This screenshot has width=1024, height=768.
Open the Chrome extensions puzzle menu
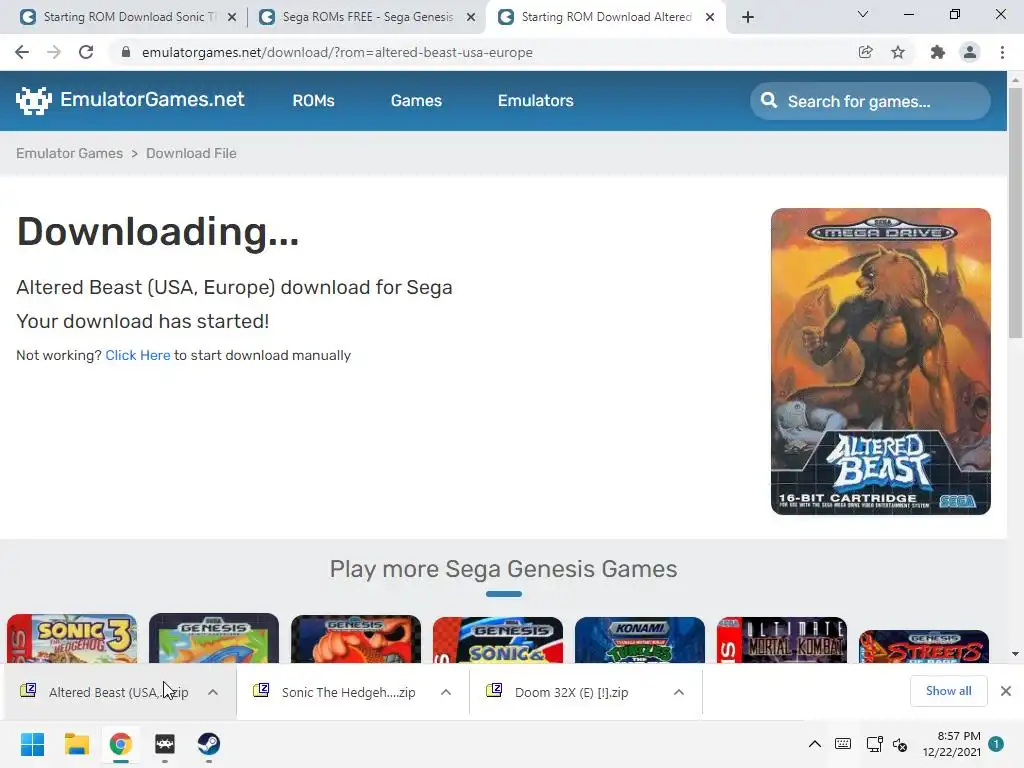click(x=938, y=52)
